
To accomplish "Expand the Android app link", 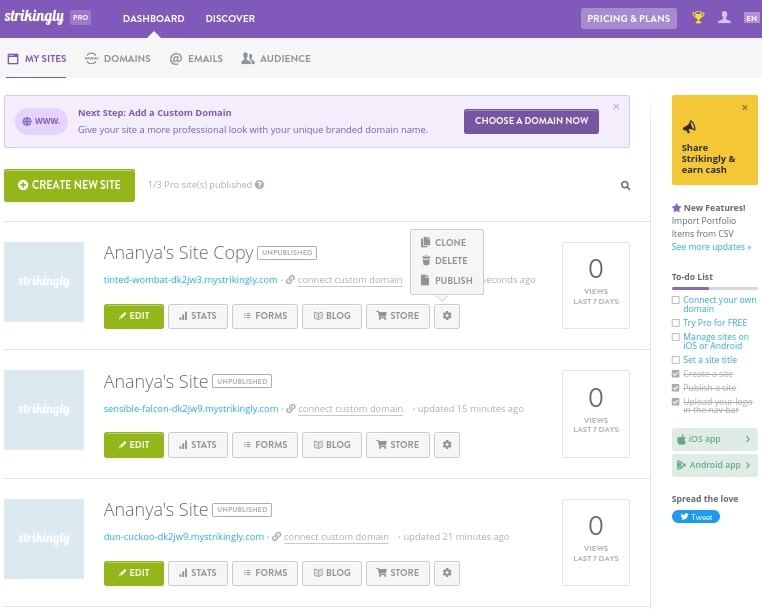I will (714, 465).
